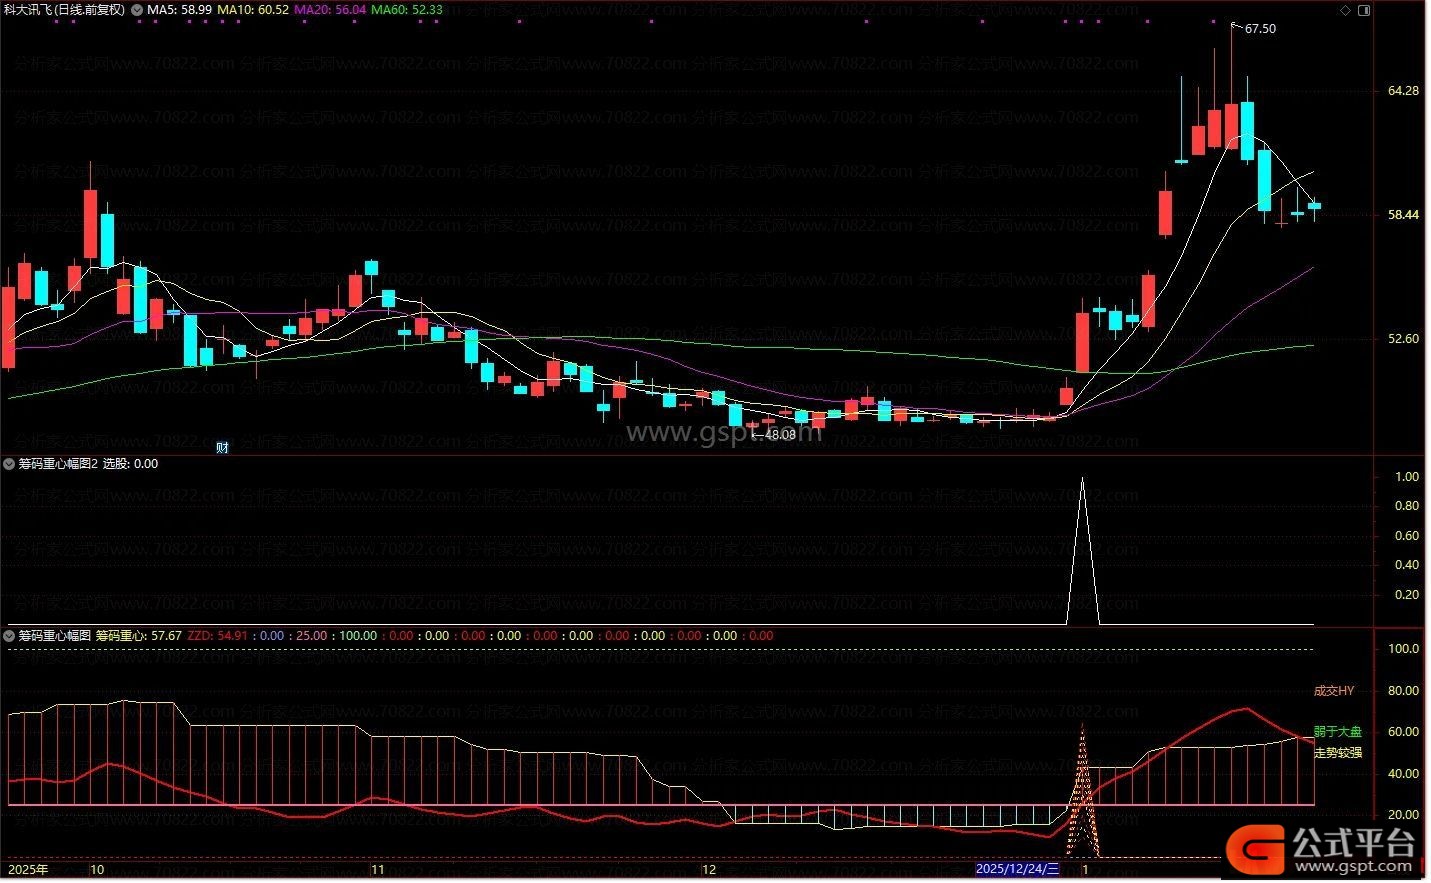Open dropdown beside 科大讯飞 chart title
Viewport: 1431px width, 883px height.
tap(136, 10)
